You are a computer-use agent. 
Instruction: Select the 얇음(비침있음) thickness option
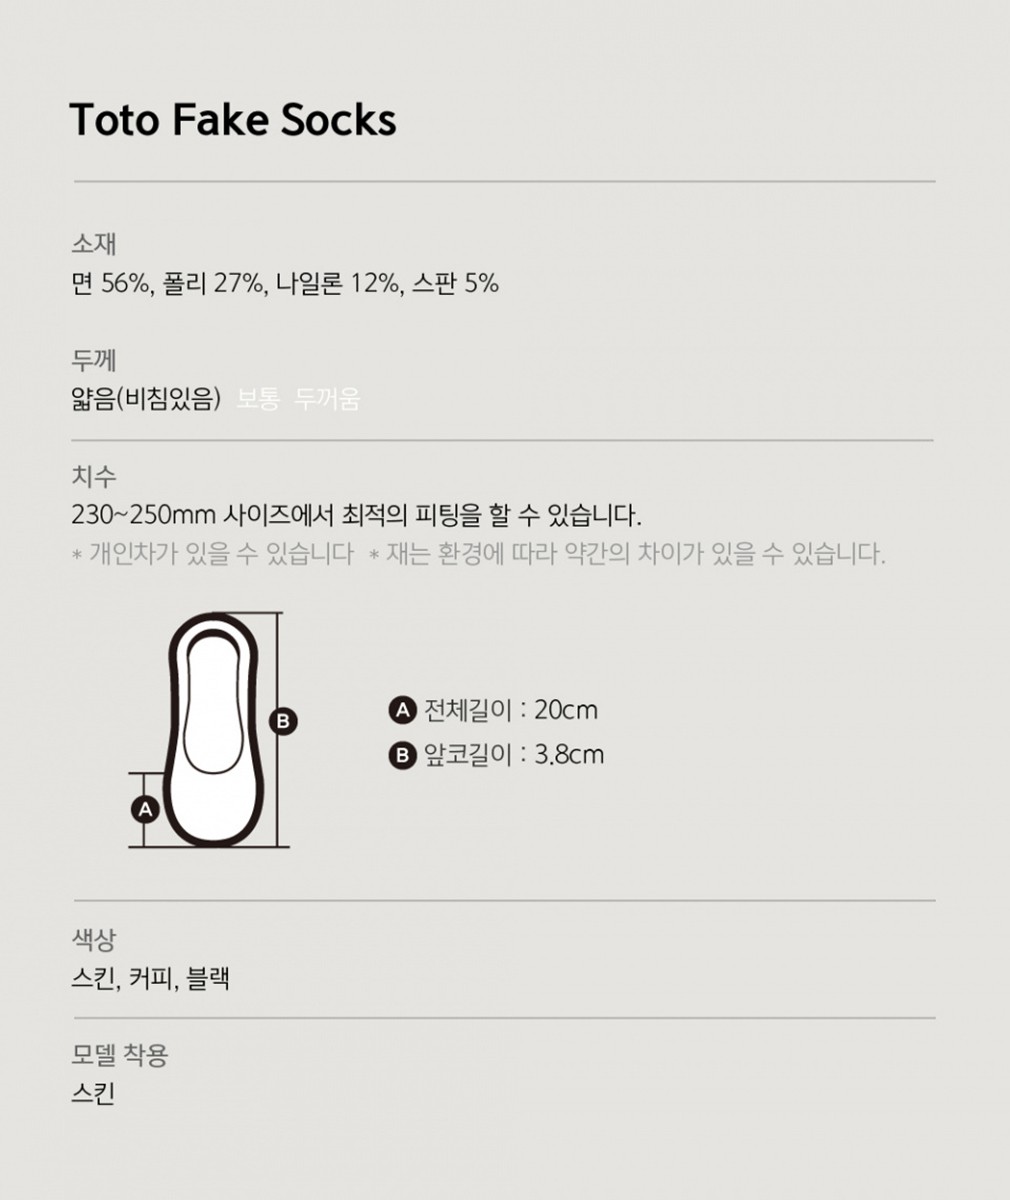146,400
